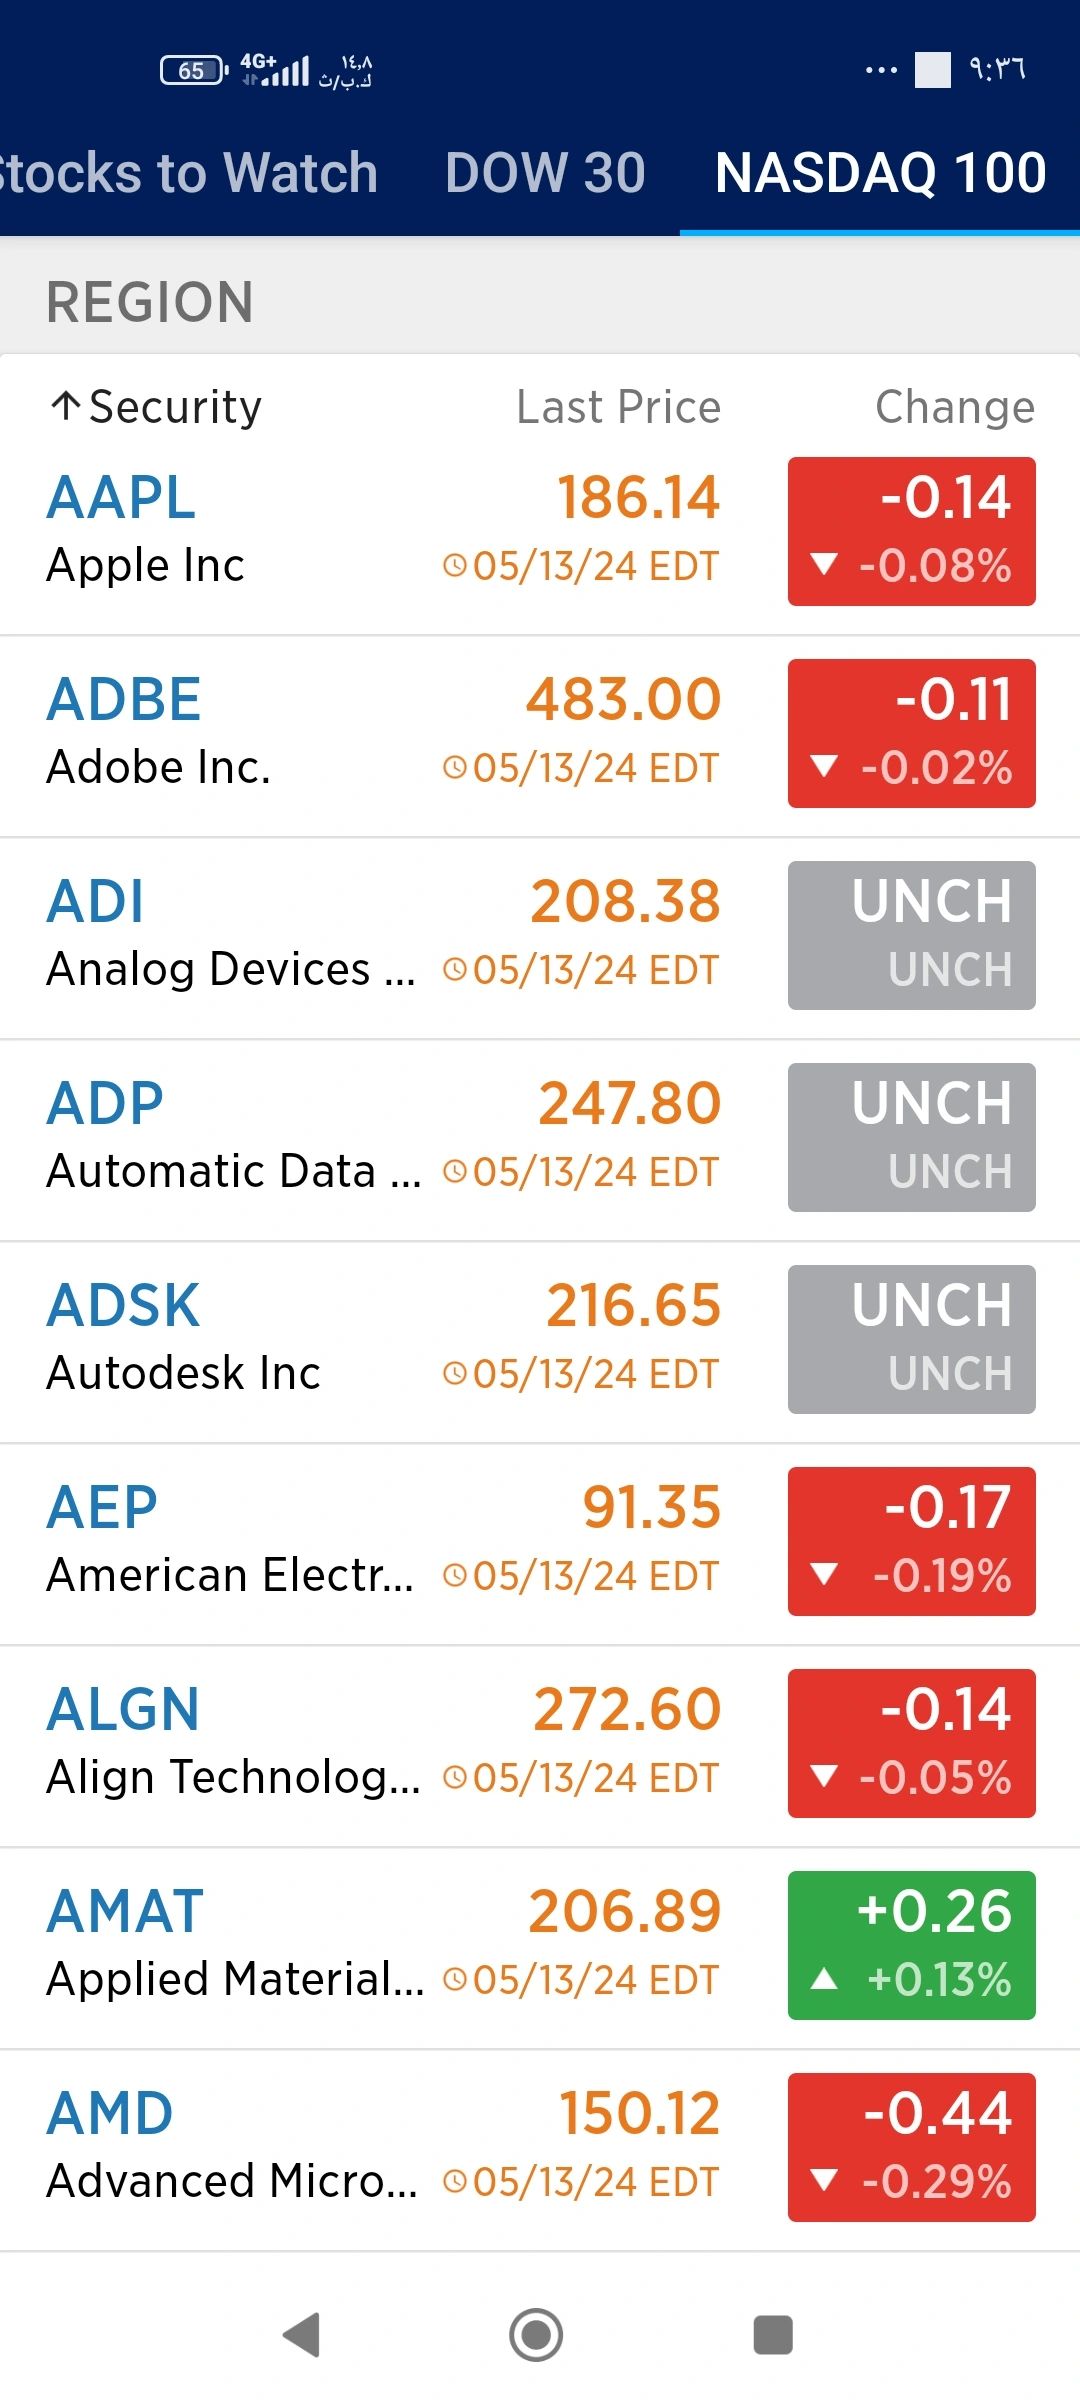Tap the Android back navigation icon
The width and height of the screenshot is (1080, 2400).
coord(301,2335)
